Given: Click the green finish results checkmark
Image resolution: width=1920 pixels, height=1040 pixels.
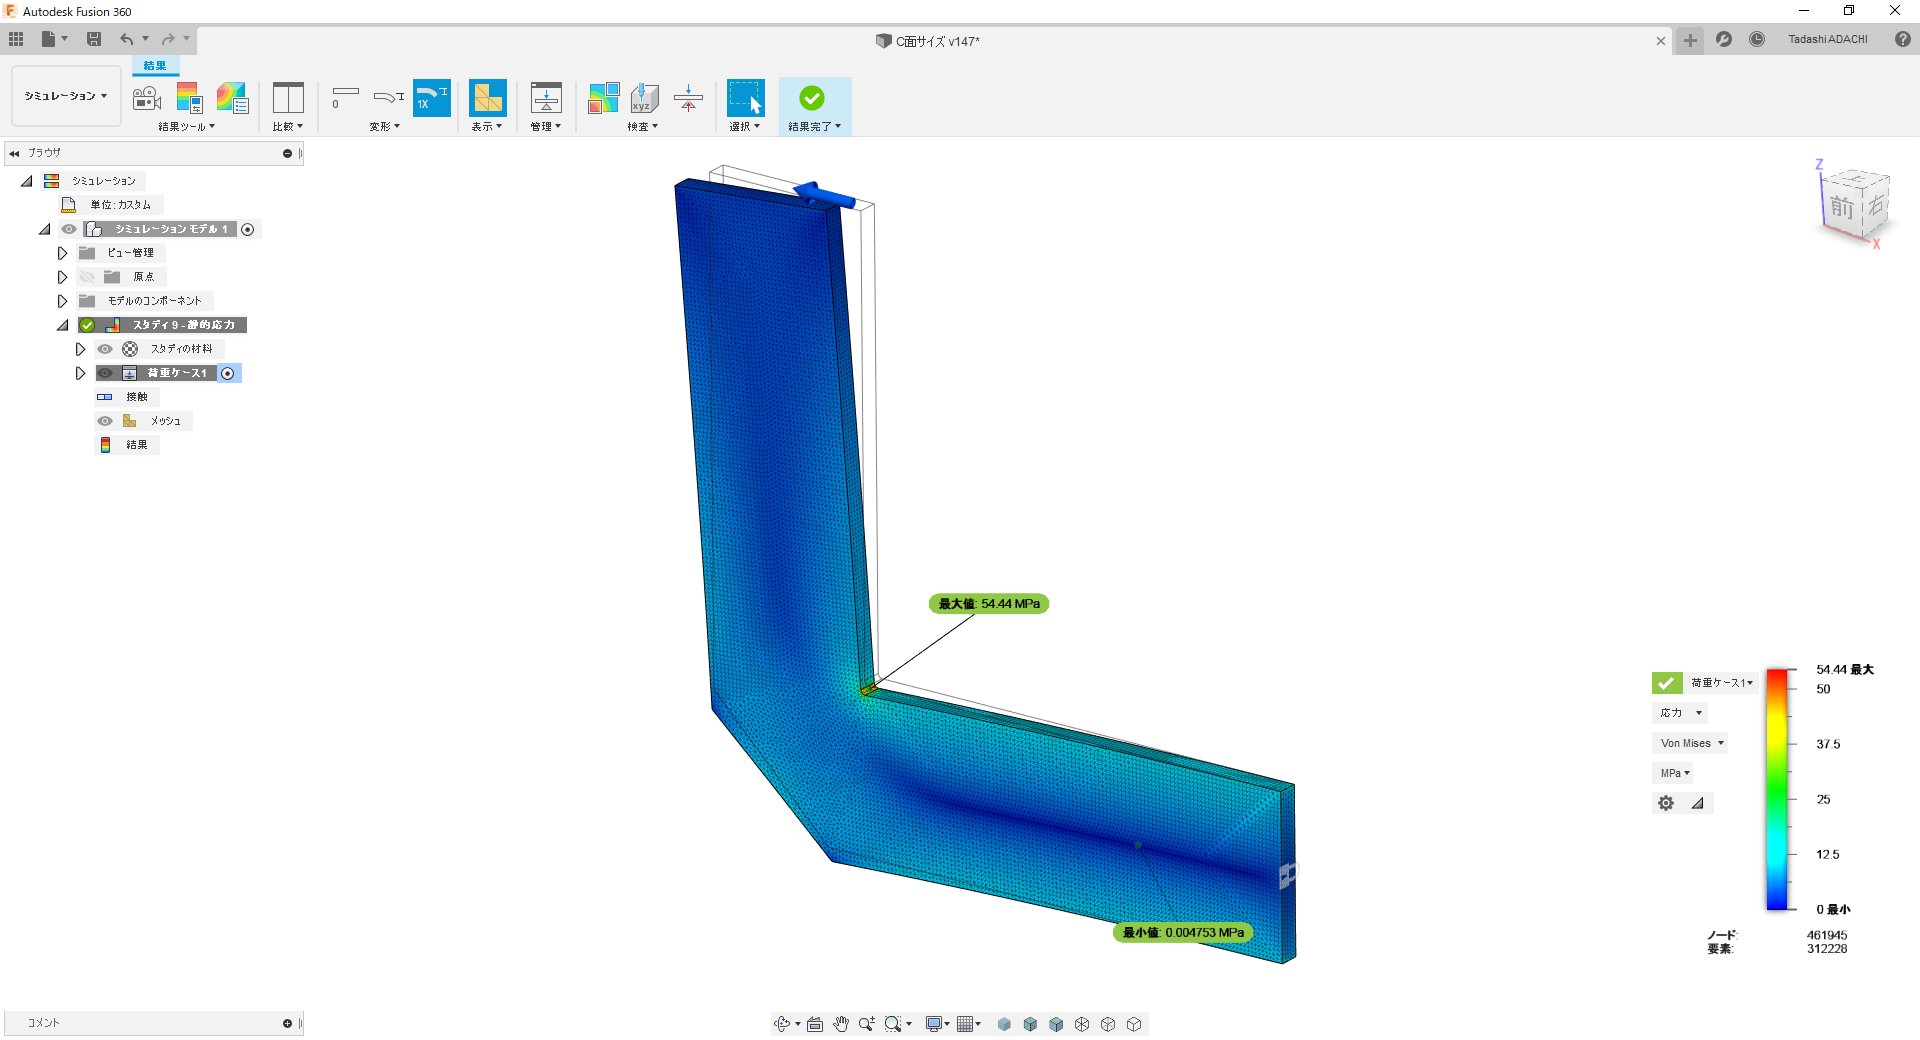Looking at the screenshot, I should pyautogui.click(x=812, y=98).
